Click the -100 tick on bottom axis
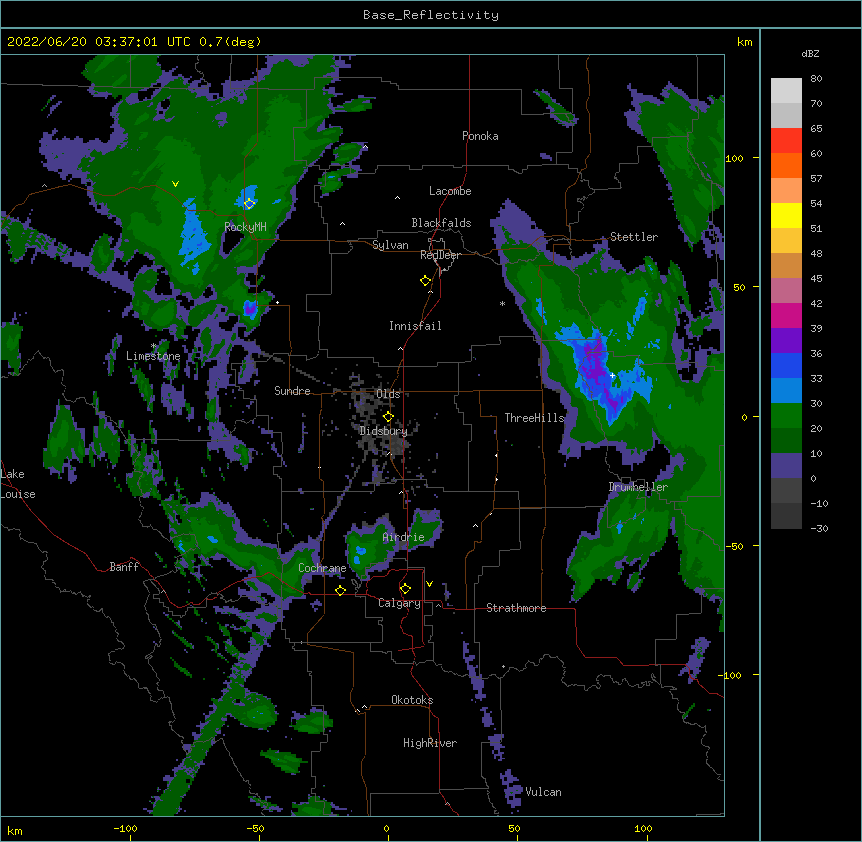This screenshot has width=862, height=842. pos(125,828)
